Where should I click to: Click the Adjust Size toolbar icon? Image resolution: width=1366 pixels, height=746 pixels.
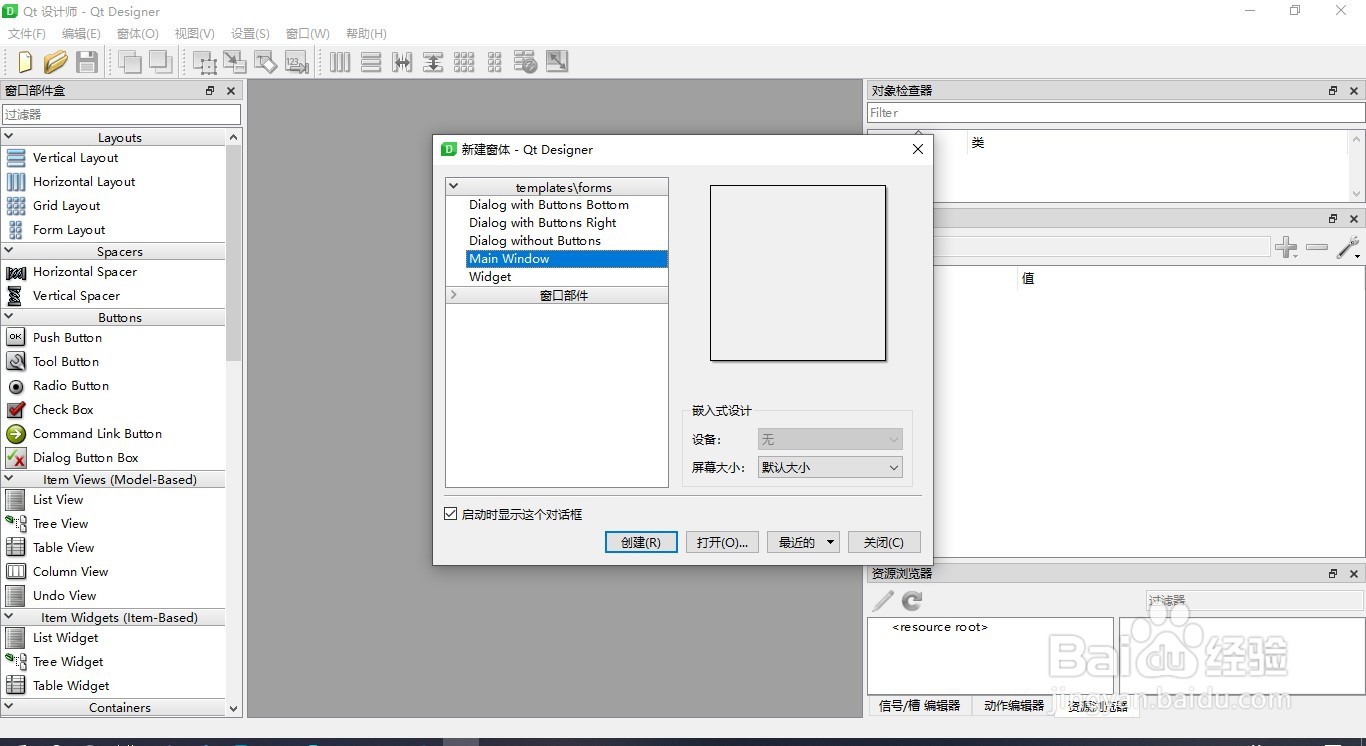click(x=557, y=62)
